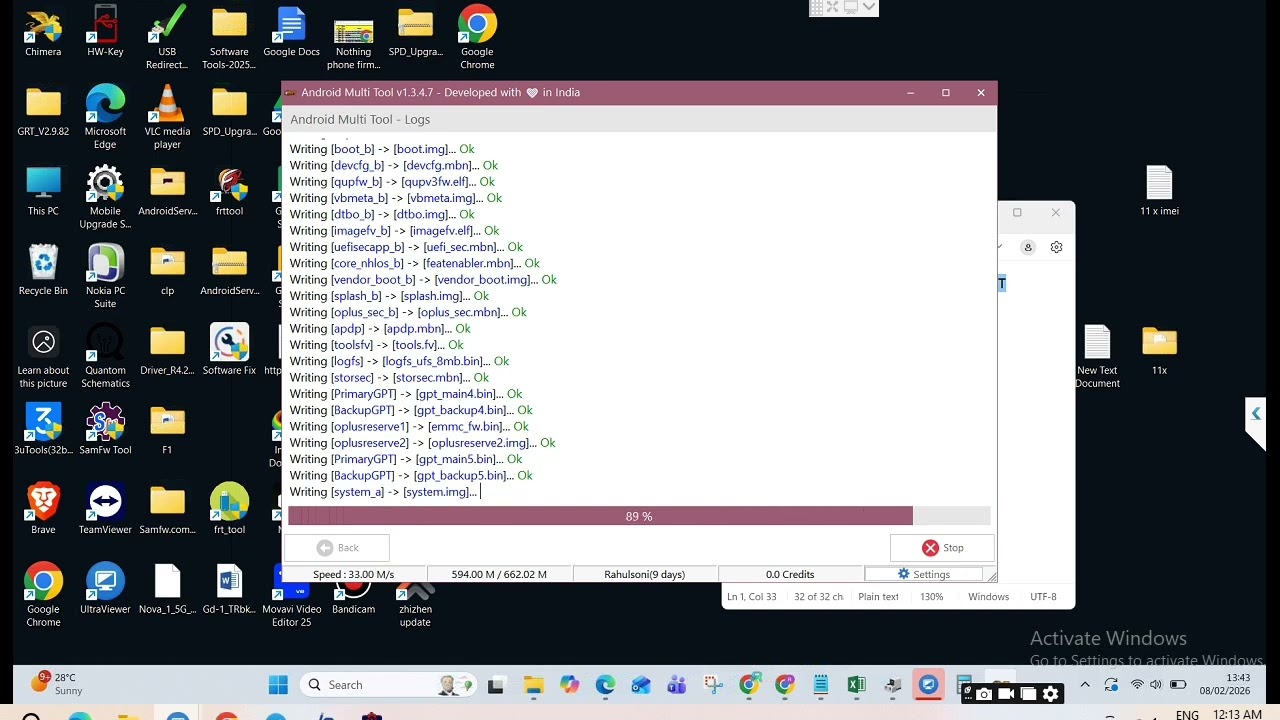
Task: Expand the blue side panel arrow on the desktop
Action: (x=1256, y=414)
